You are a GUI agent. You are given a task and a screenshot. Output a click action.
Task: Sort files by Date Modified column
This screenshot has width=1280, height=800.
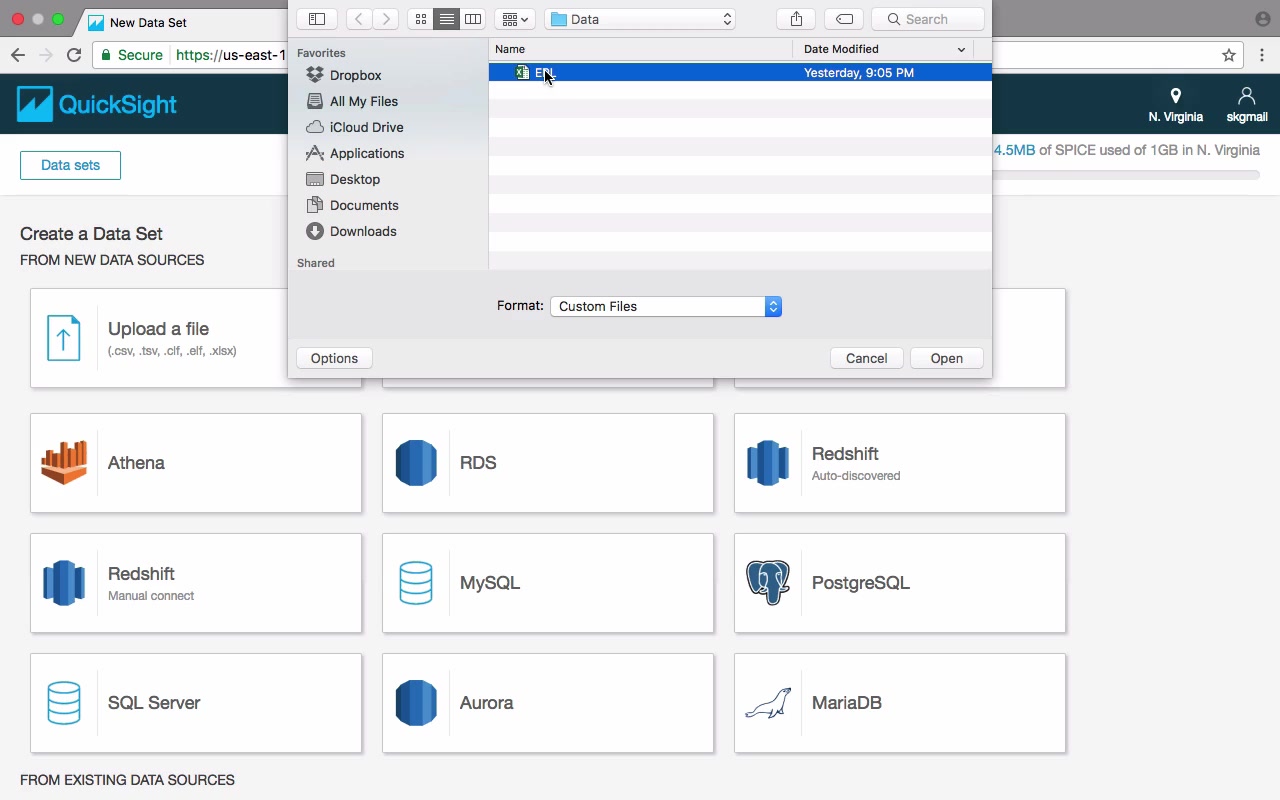[x=884, y=49]
